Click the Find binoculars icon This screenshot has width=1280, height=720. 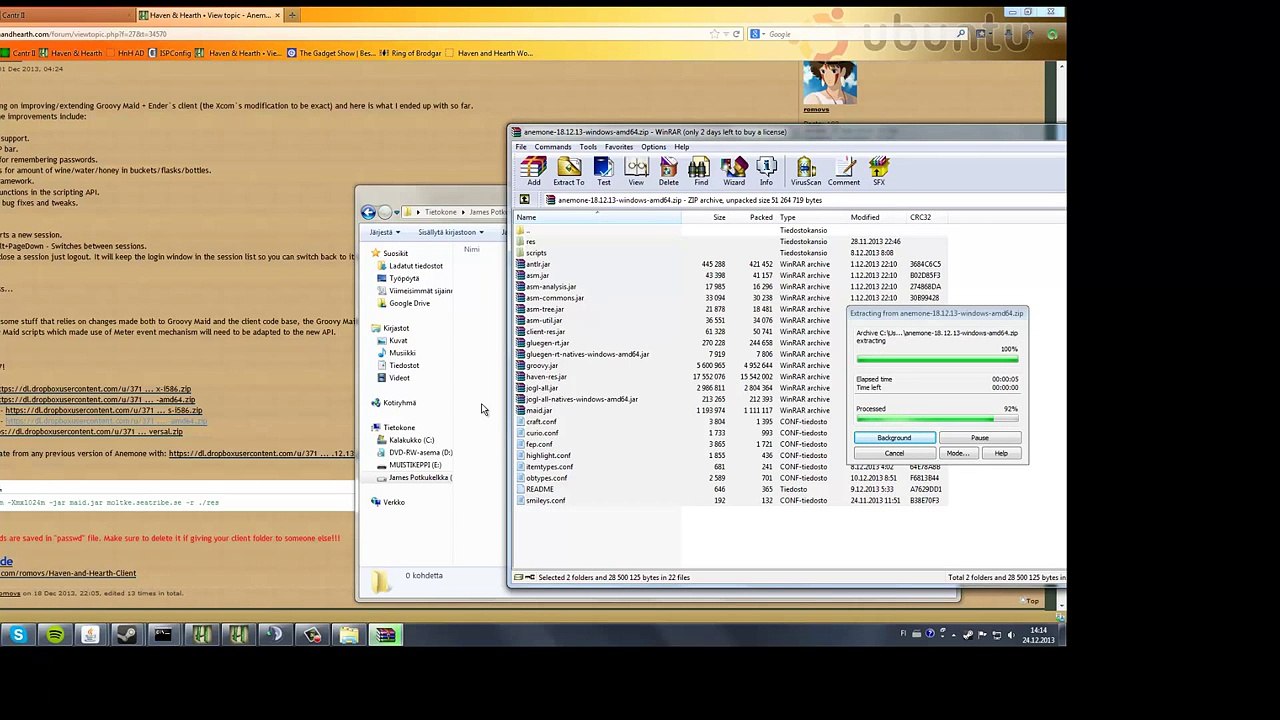[701, 172]
